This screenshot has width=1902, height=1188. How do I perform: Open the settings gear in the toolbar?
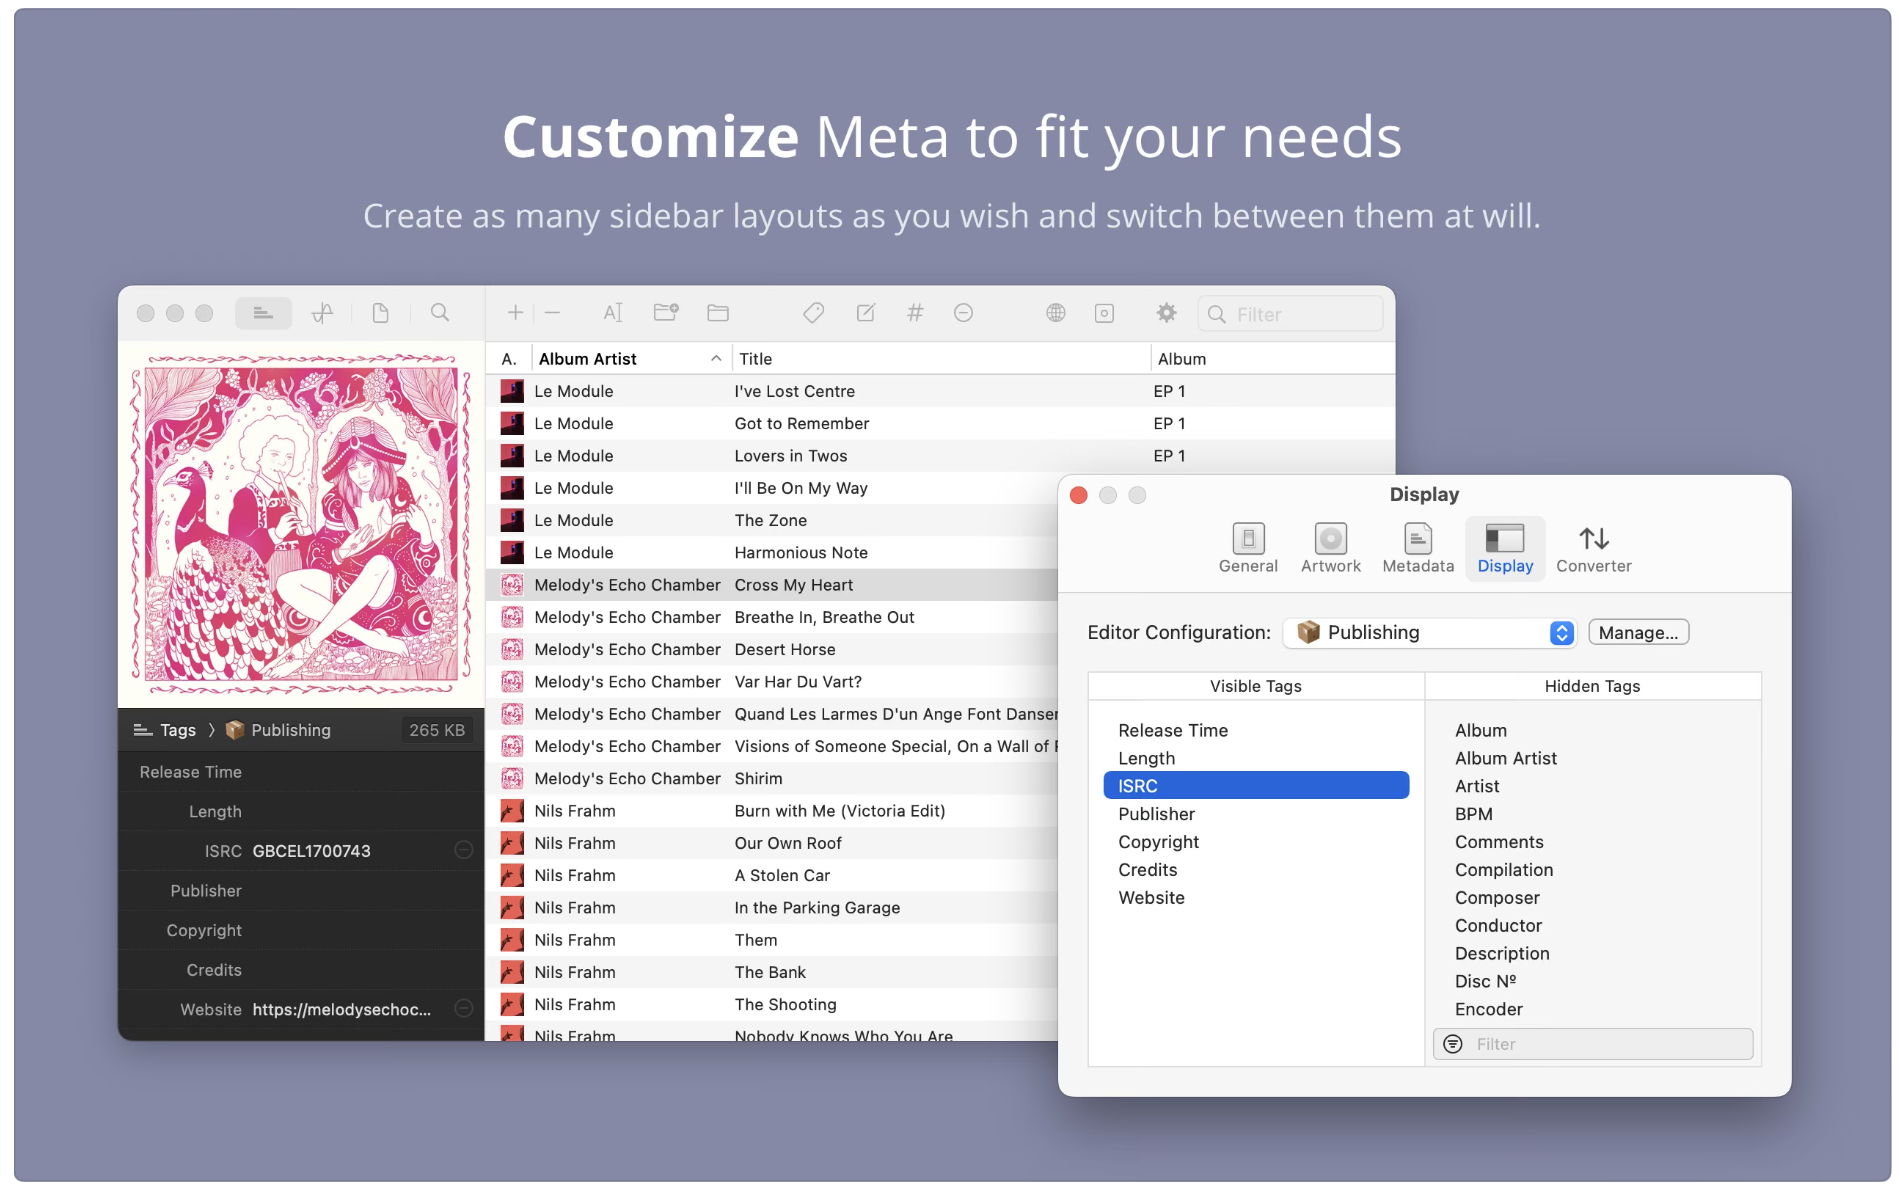pos(1166,312)
